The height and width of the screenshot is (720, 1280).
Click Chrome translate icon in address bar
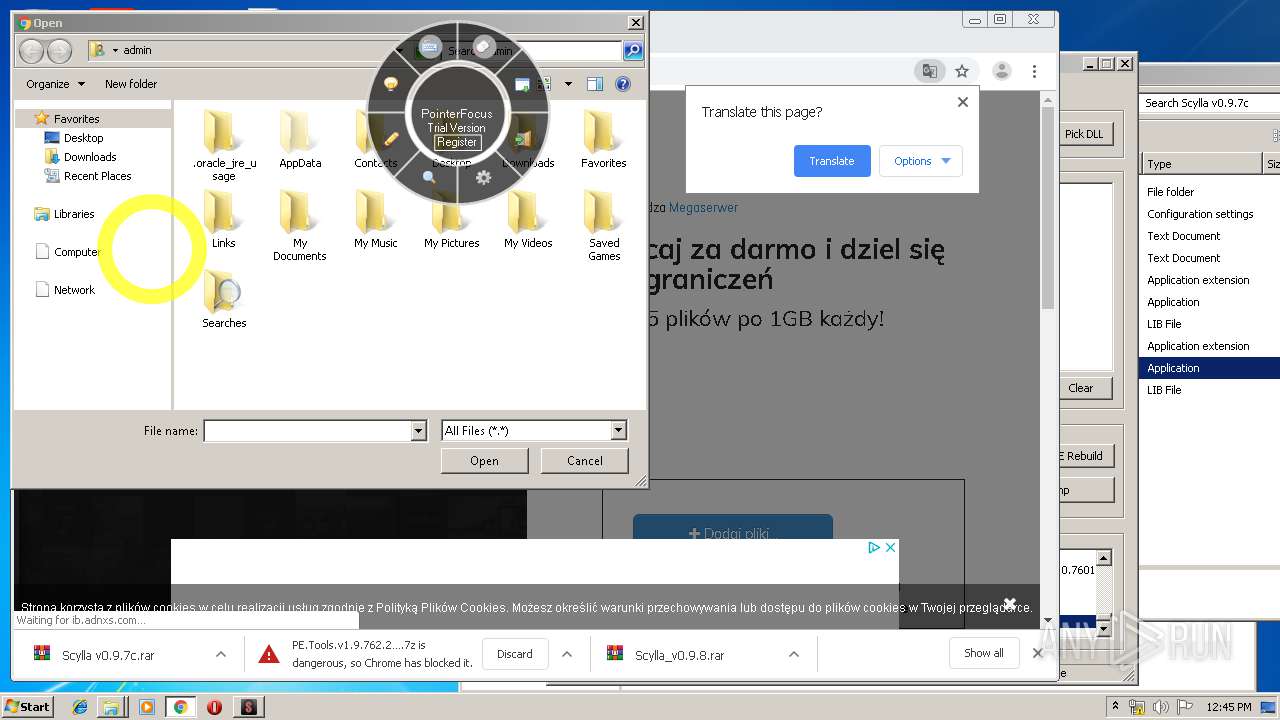tap(930, 71)
